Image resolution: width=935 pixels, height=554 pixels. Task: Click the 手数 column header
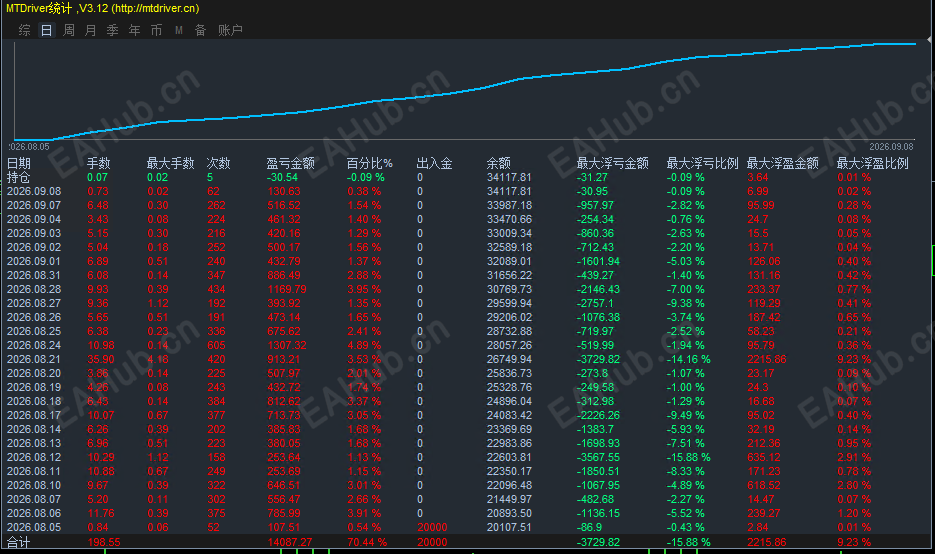coord(98,163)
